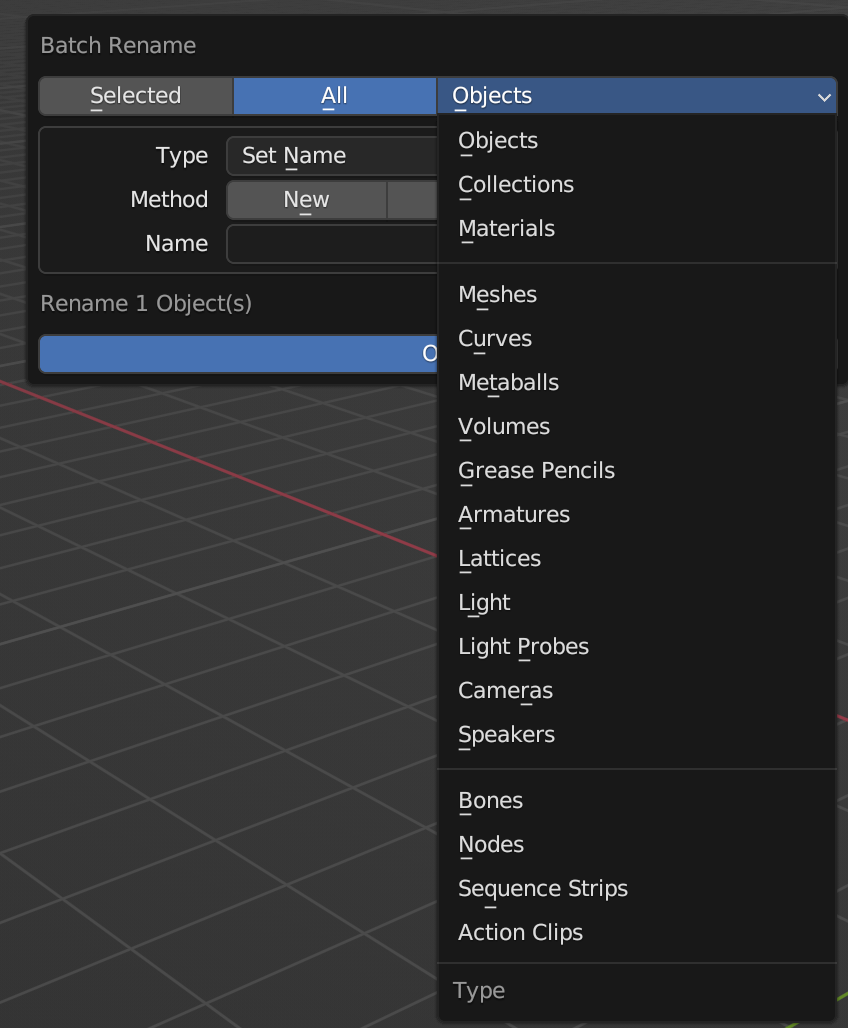Choose Materials from the dropdown list
Viewport: 848px width, 1028px height.
506,229
